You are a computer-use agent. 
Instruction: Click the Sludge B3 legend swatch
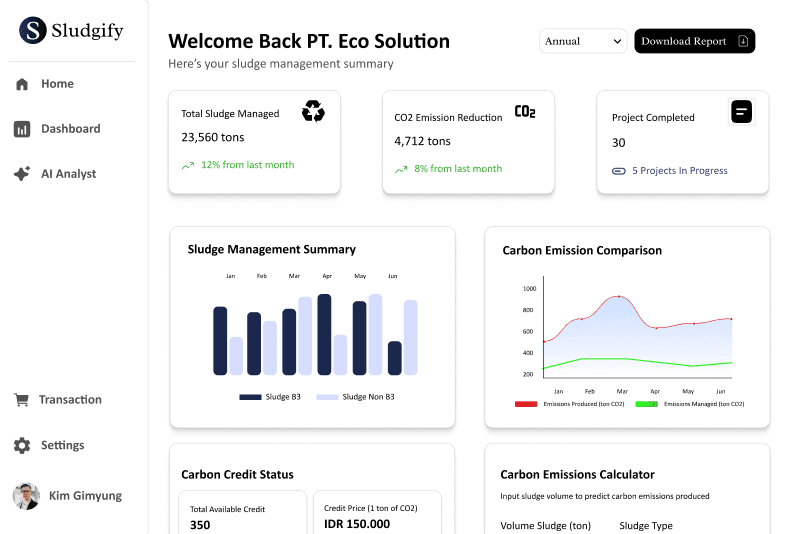[x=251, y=397]
